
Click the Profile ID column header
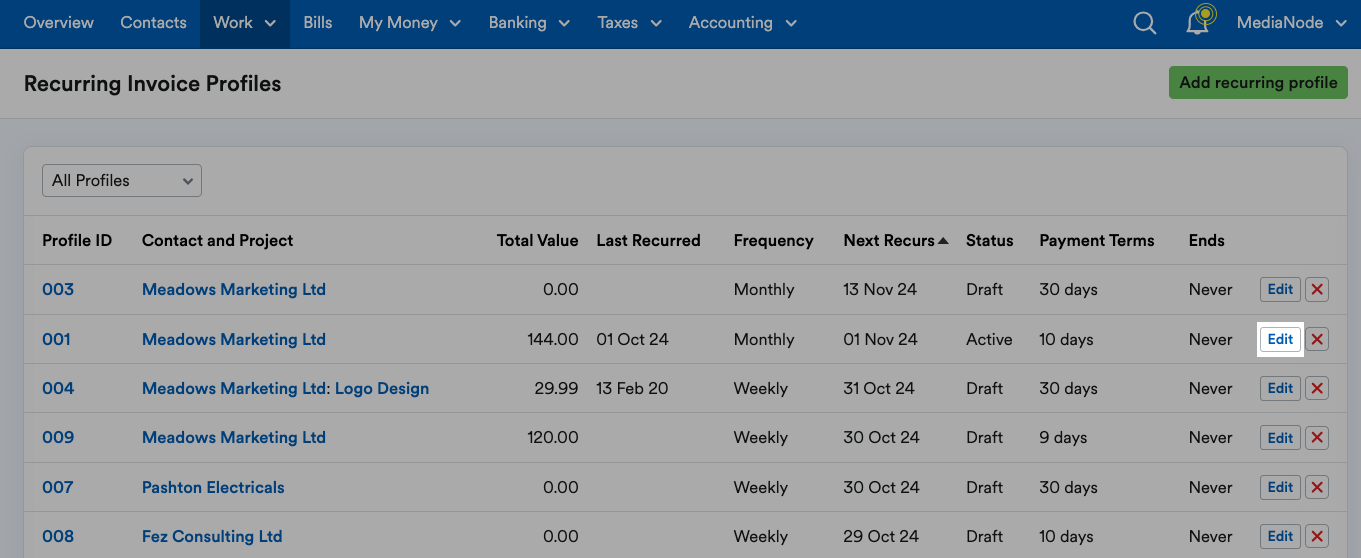point(77,240)
